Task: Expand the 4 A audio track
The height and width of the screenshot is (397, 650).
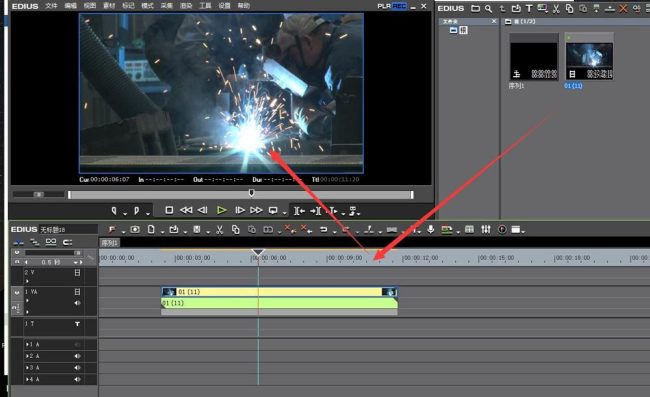Action: [27, 379]
